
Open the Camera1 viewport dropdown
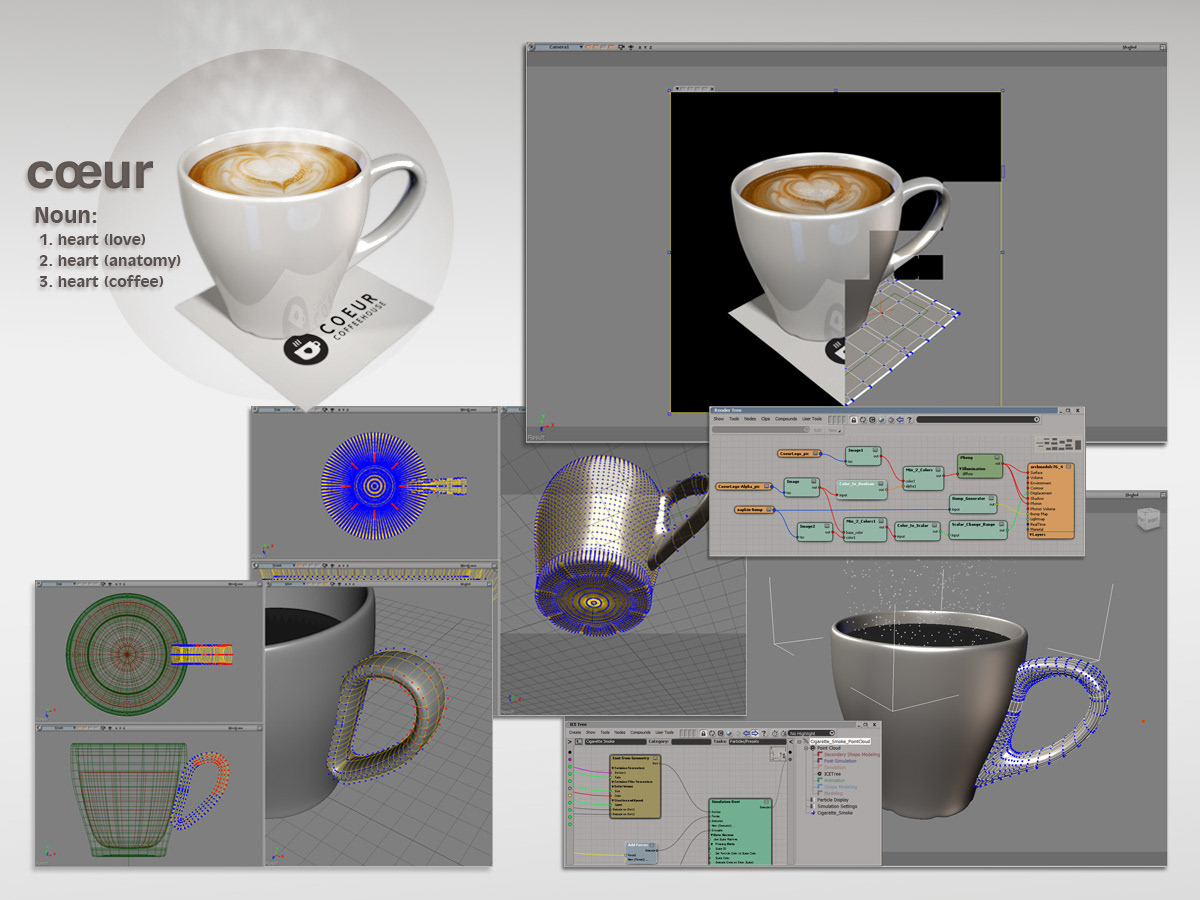coord(558,46)
